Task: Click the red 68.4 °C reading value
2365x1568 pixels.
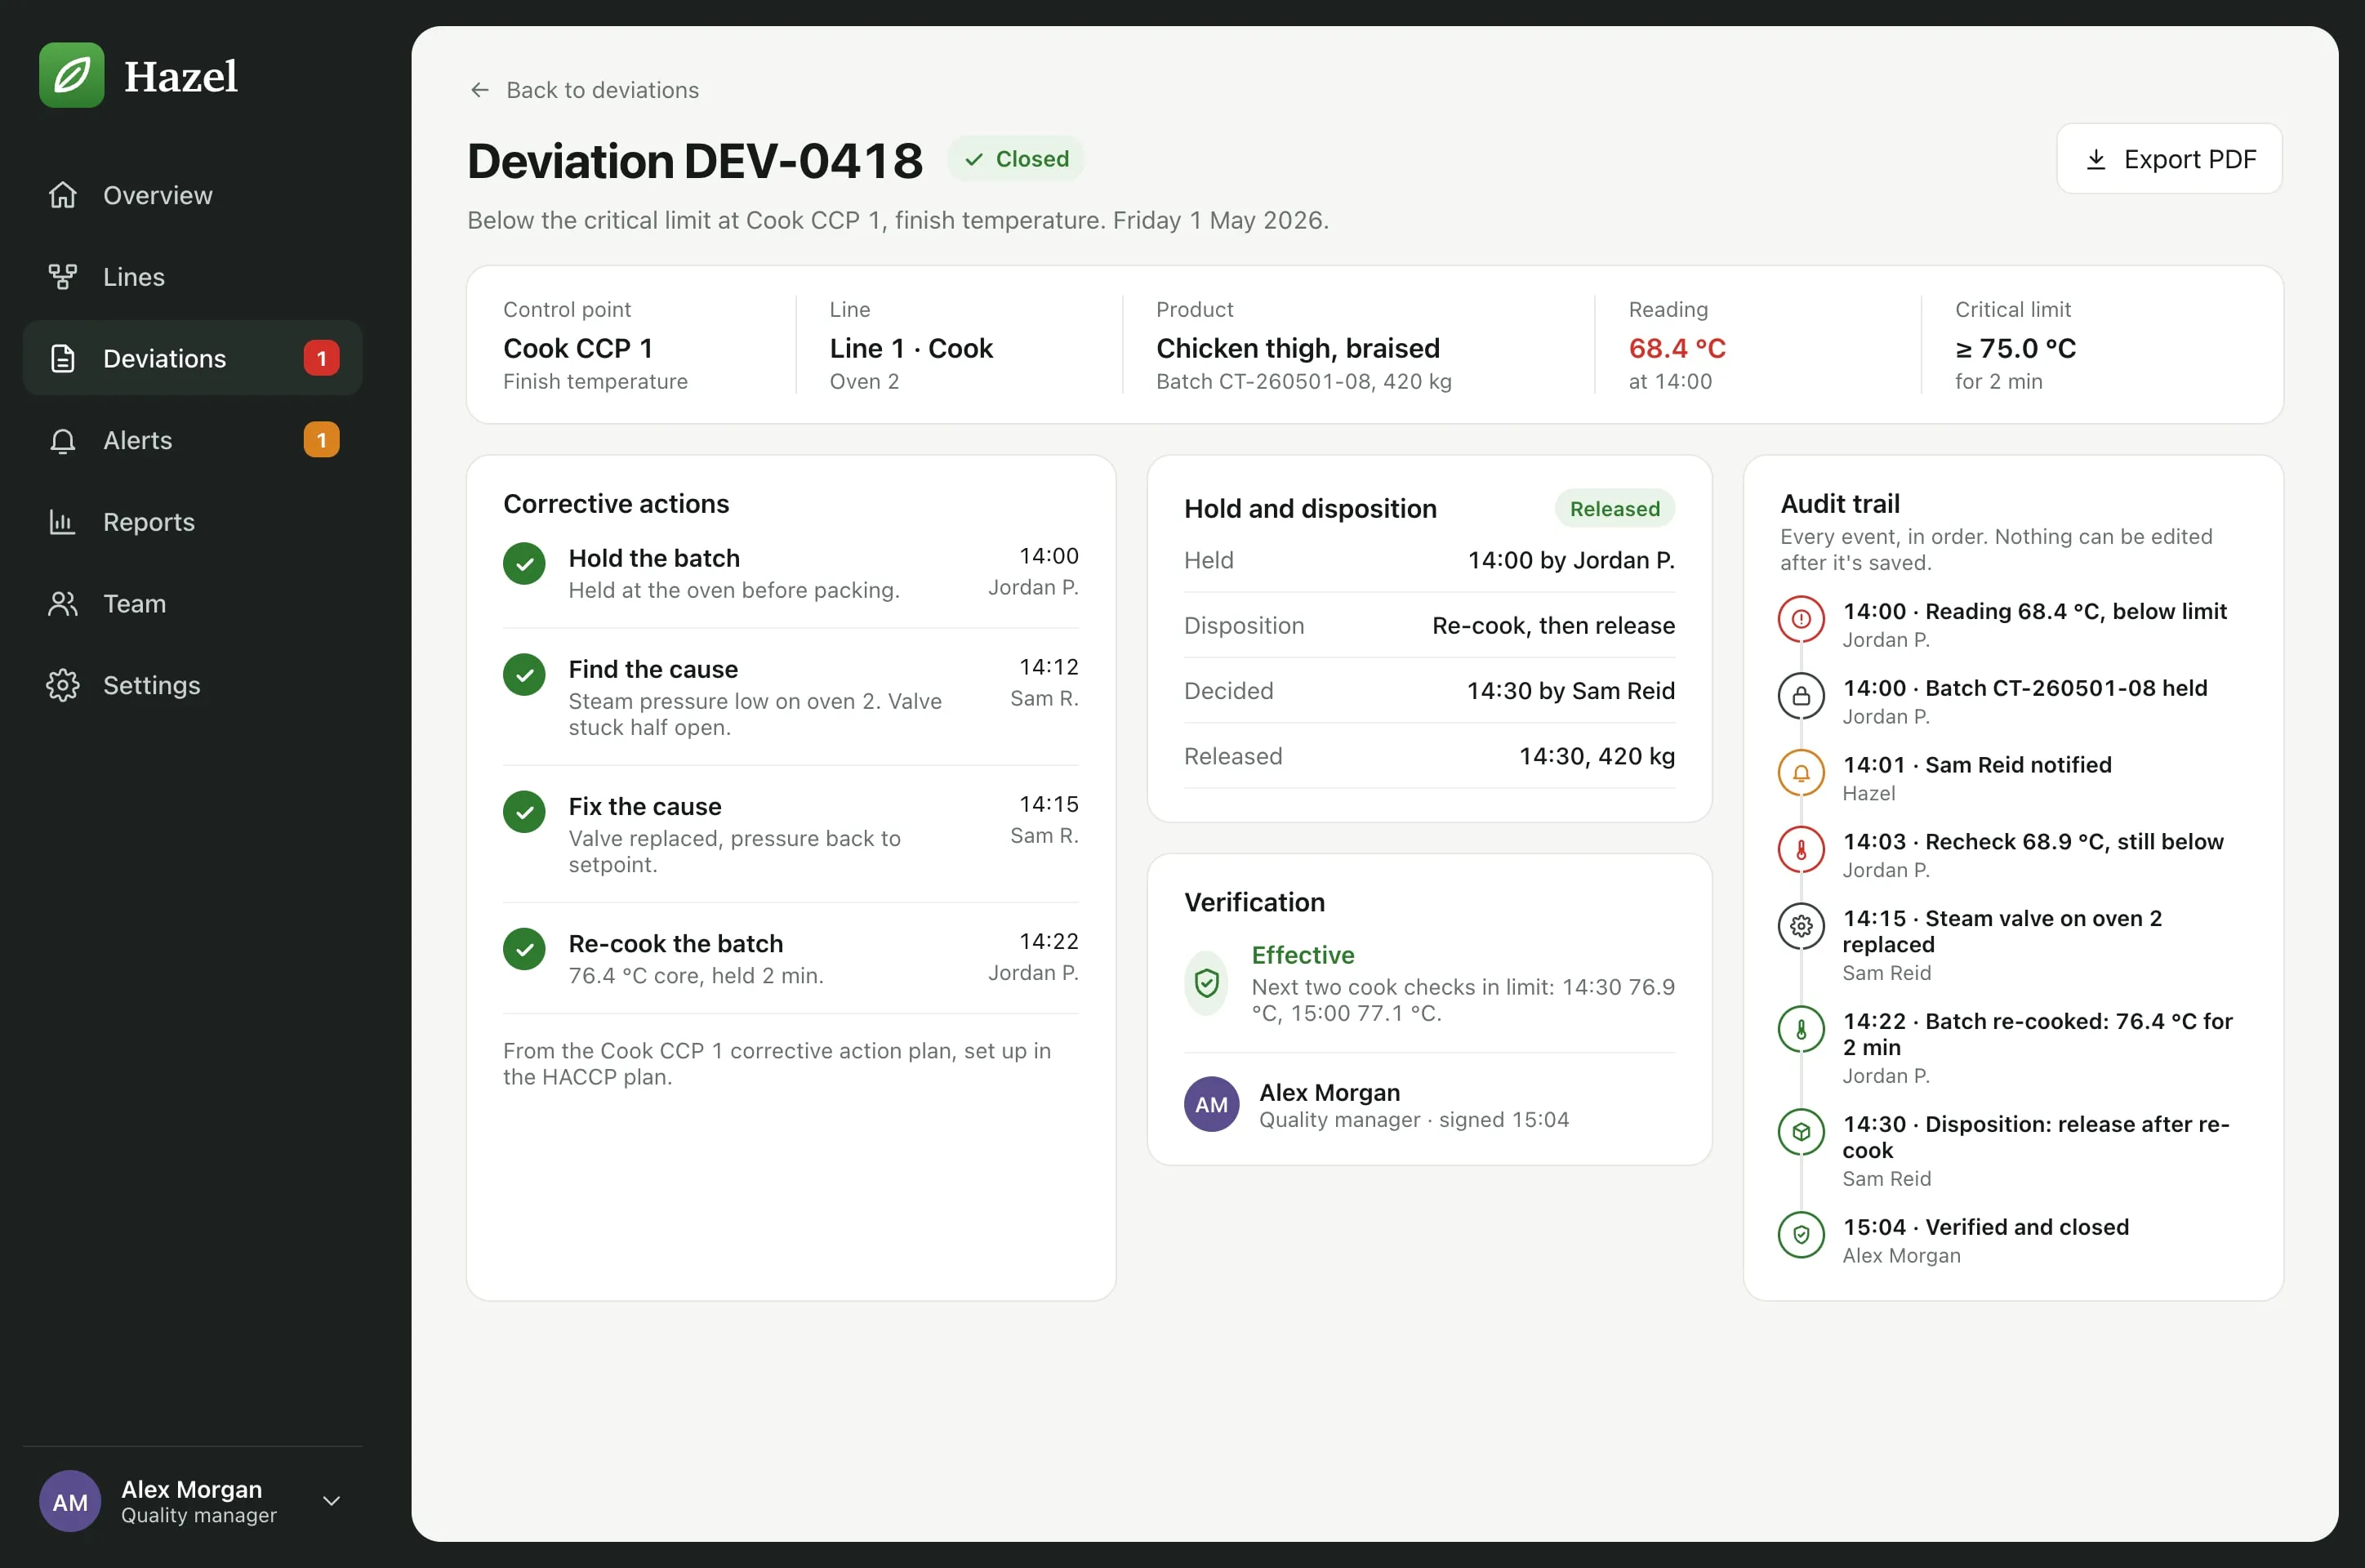Action: point(1677,348)
